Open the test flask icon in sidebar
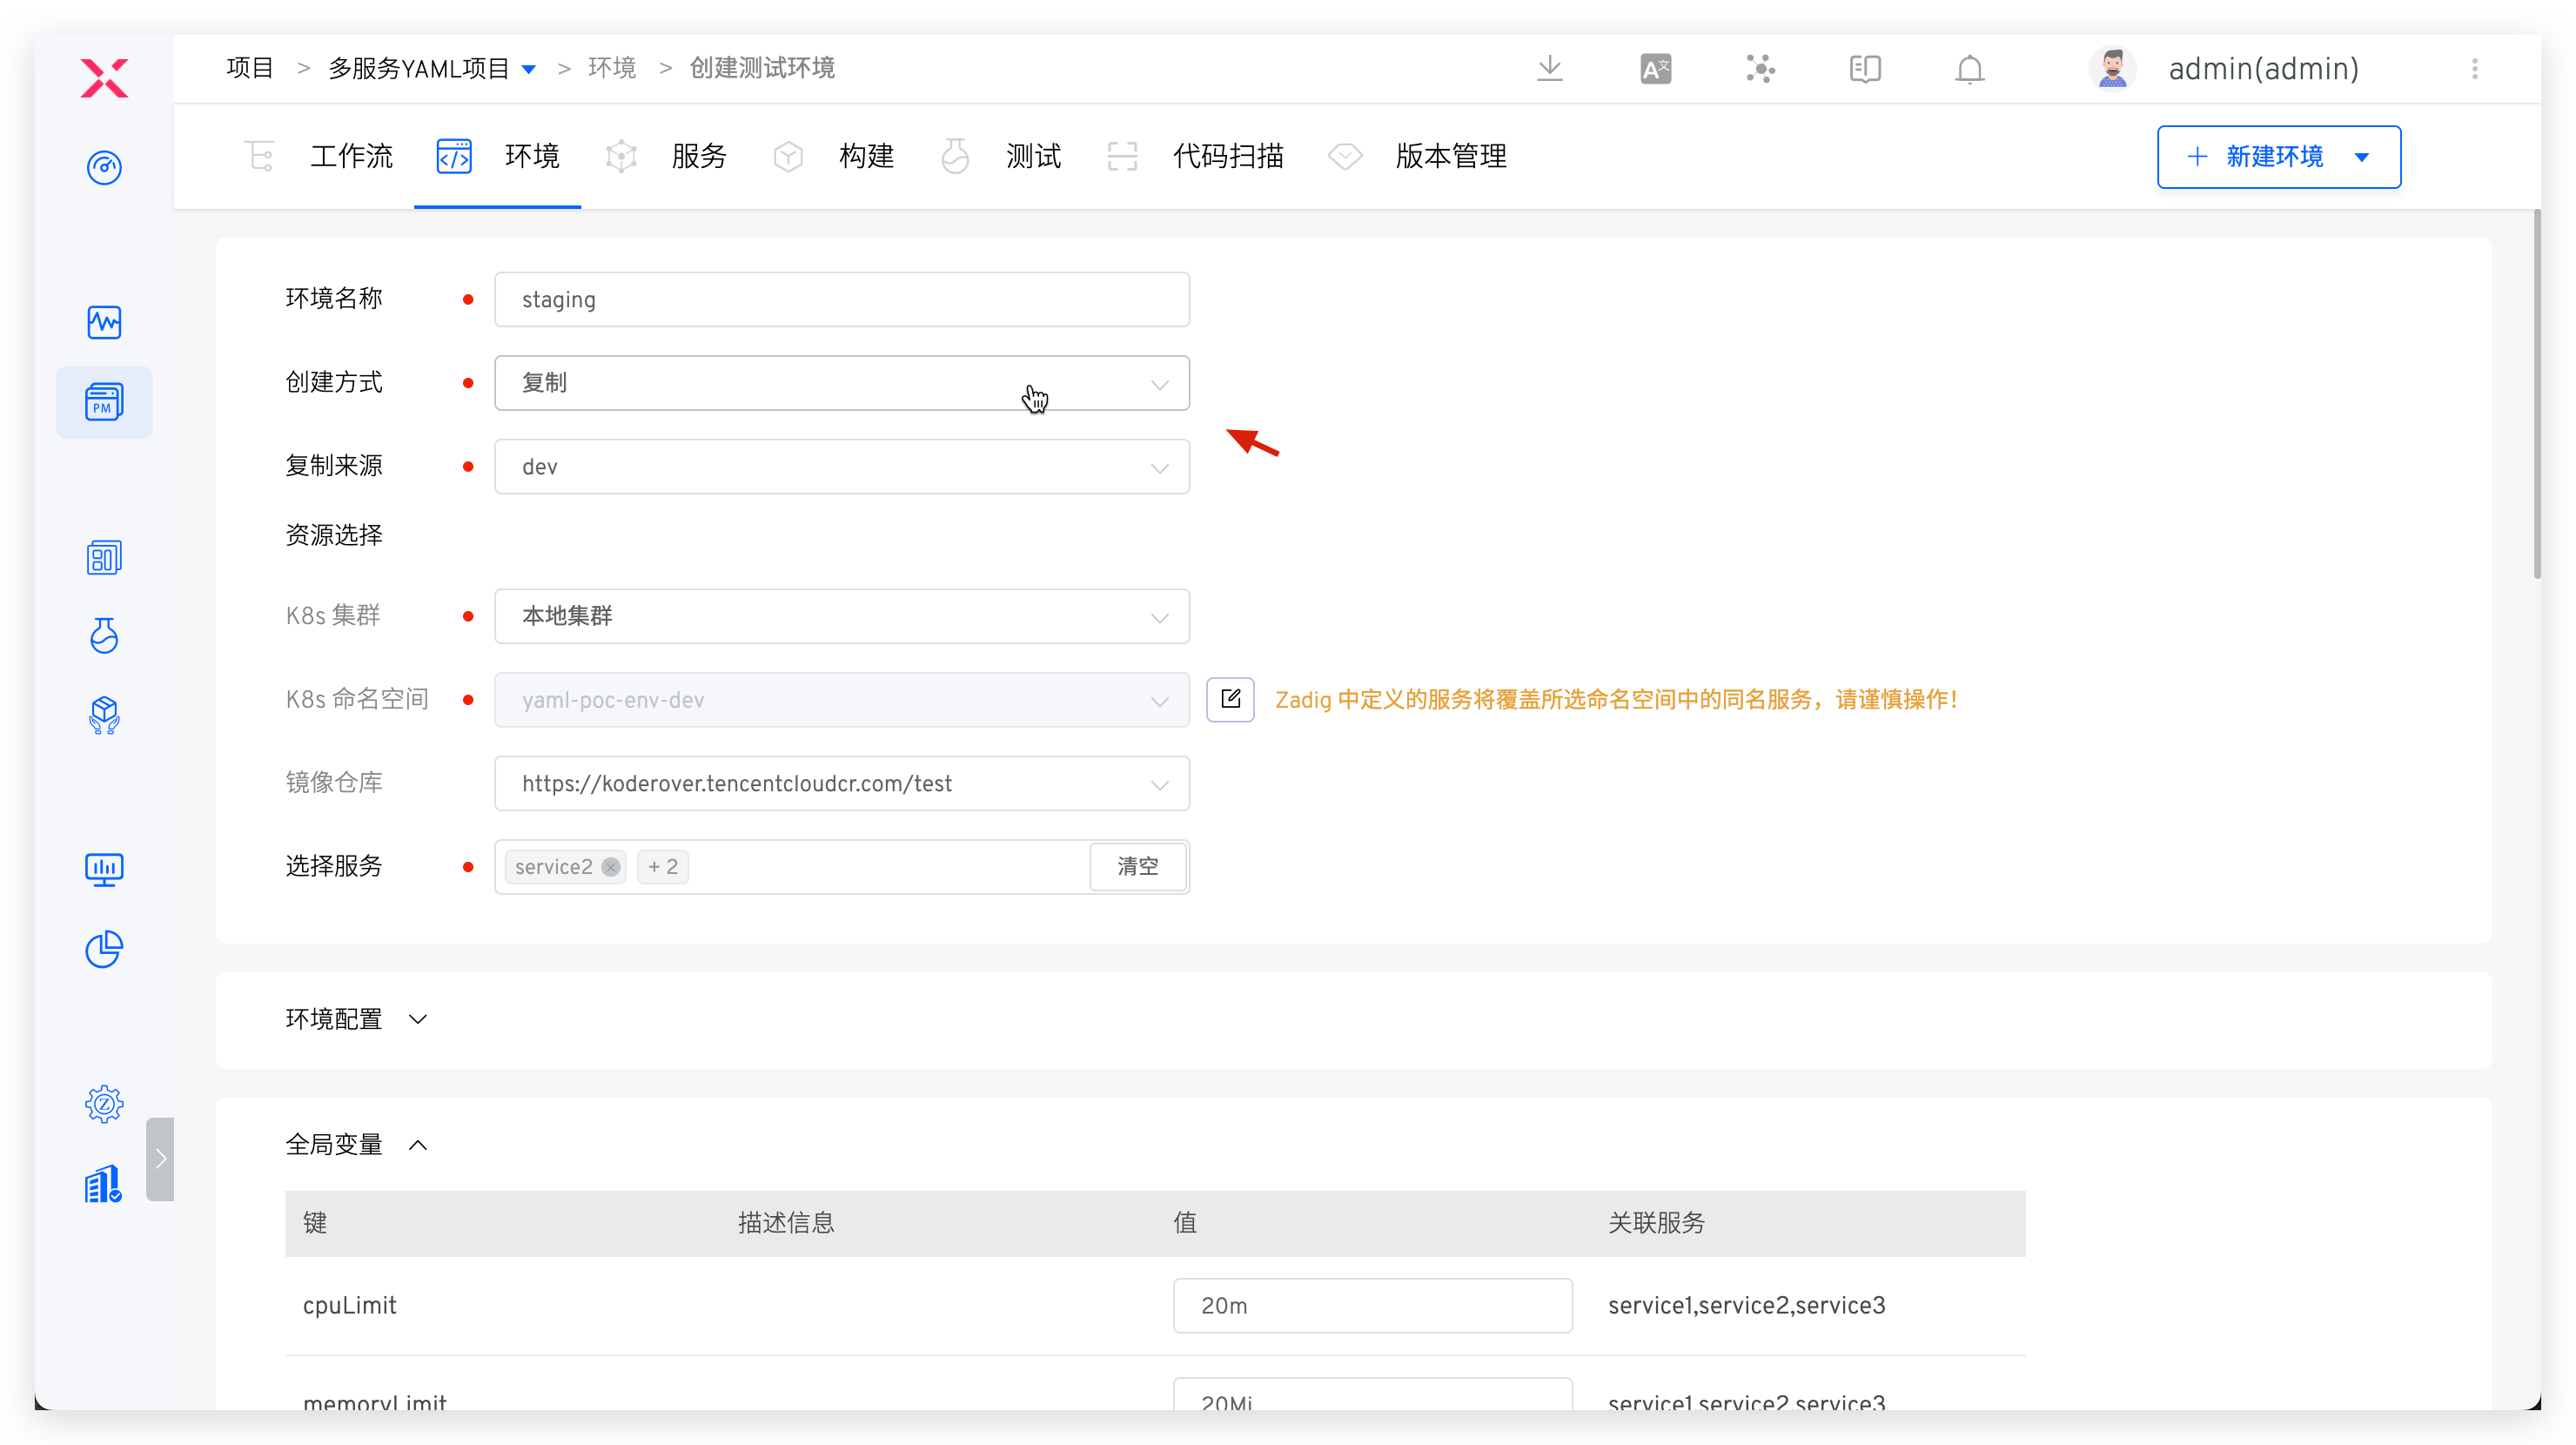The width and height of the screenshot is (2576, 1445). pyautogui.click(x=104, y=635)
